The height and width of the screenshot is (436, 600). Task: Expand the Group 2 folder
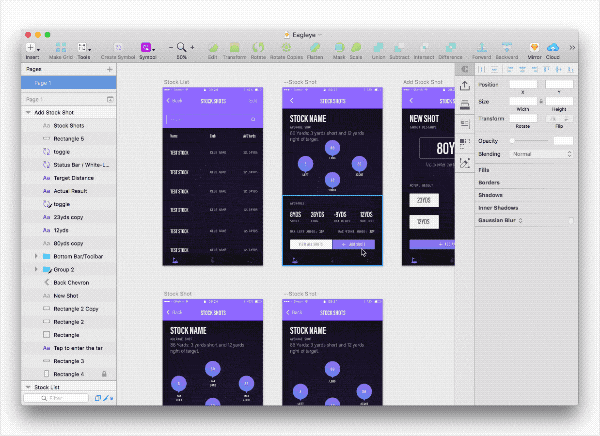(36, 269)
